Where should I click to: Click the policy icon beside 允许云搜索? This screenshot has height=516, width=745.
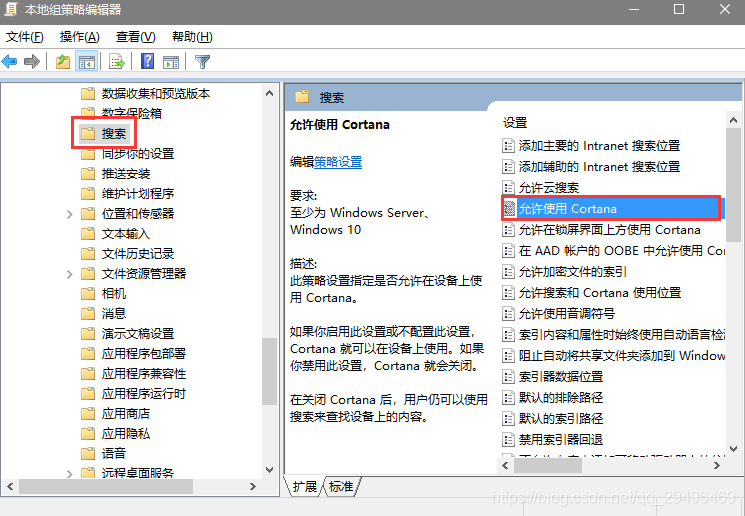pyautogui.click(x=508, y=187)
